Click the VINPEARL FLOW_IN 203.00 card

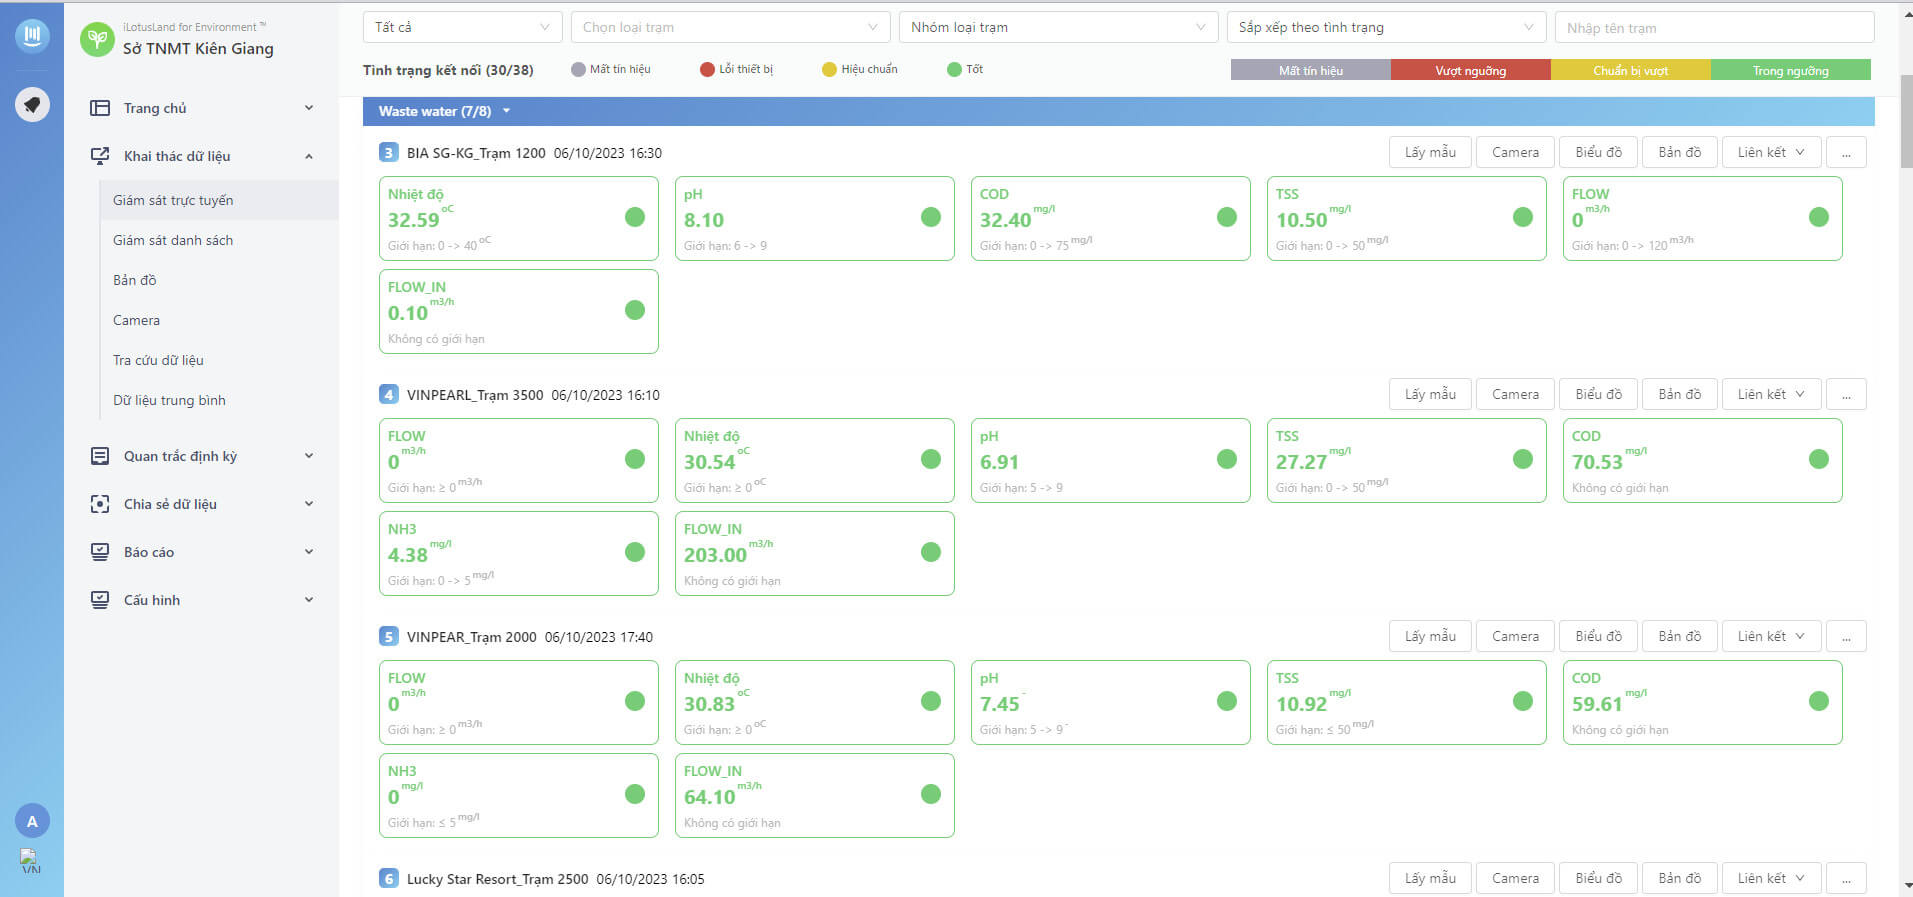coord(815,553)
